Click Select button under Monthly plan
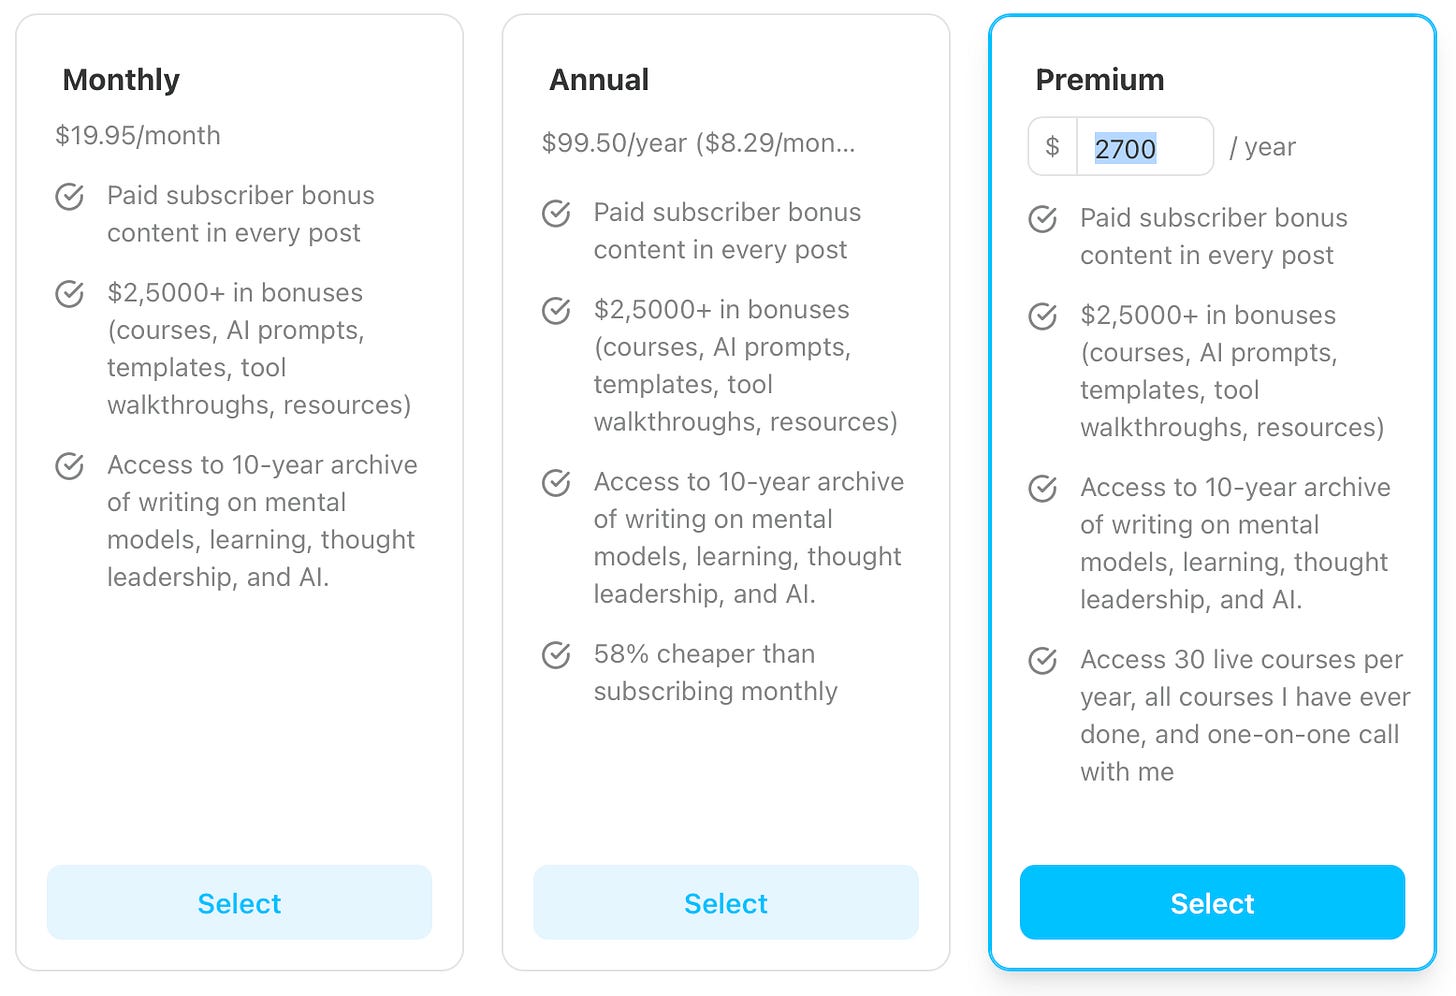The image size is (1456, 996). (239, 902)
